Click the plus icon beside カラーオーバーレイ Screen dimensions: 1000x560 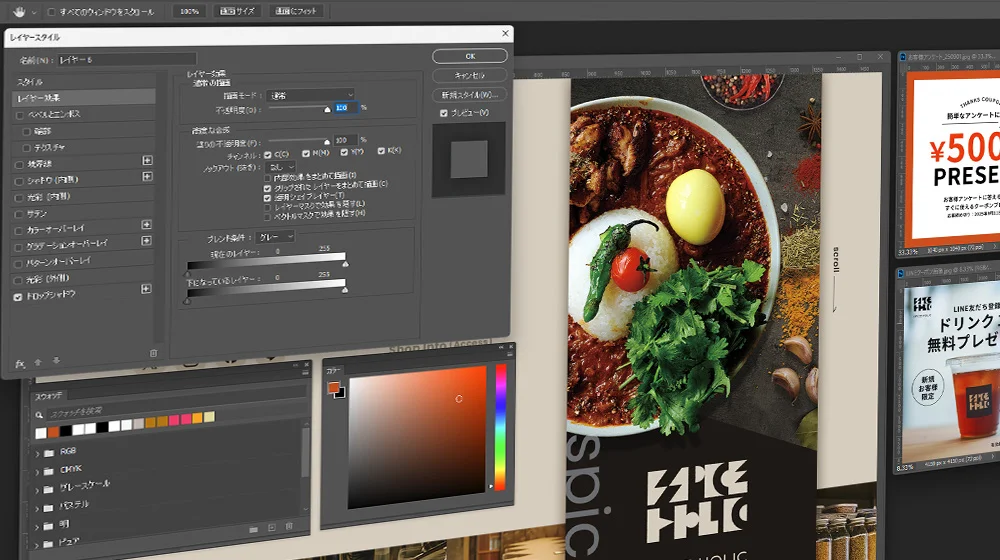point(147,225)
